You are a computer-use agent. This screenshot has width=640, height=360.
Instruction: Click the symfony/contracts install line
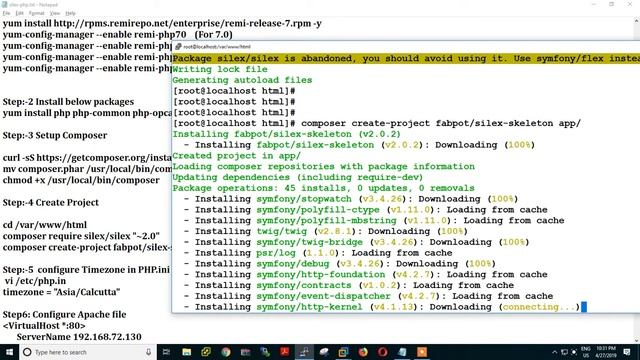(348, 285)
